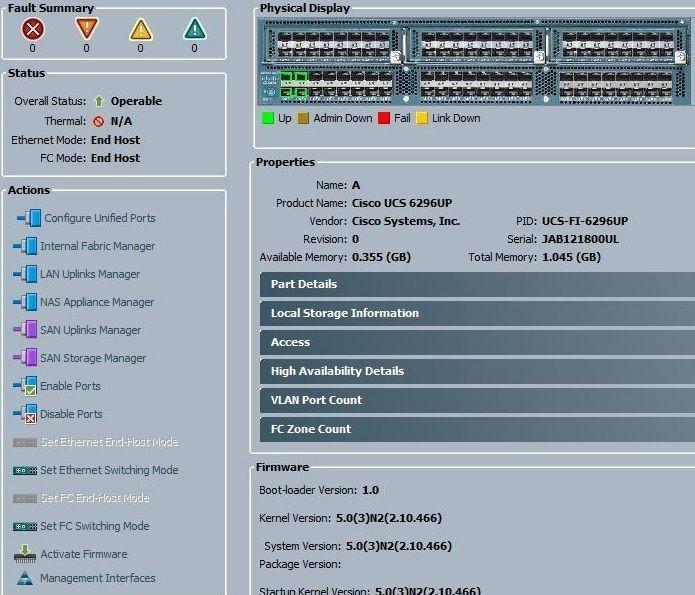Image resolution: width=695 pixels, height=595 pixels.
Task: Click the green active ports in Physical Display
Action: click(x=293, y=84)
